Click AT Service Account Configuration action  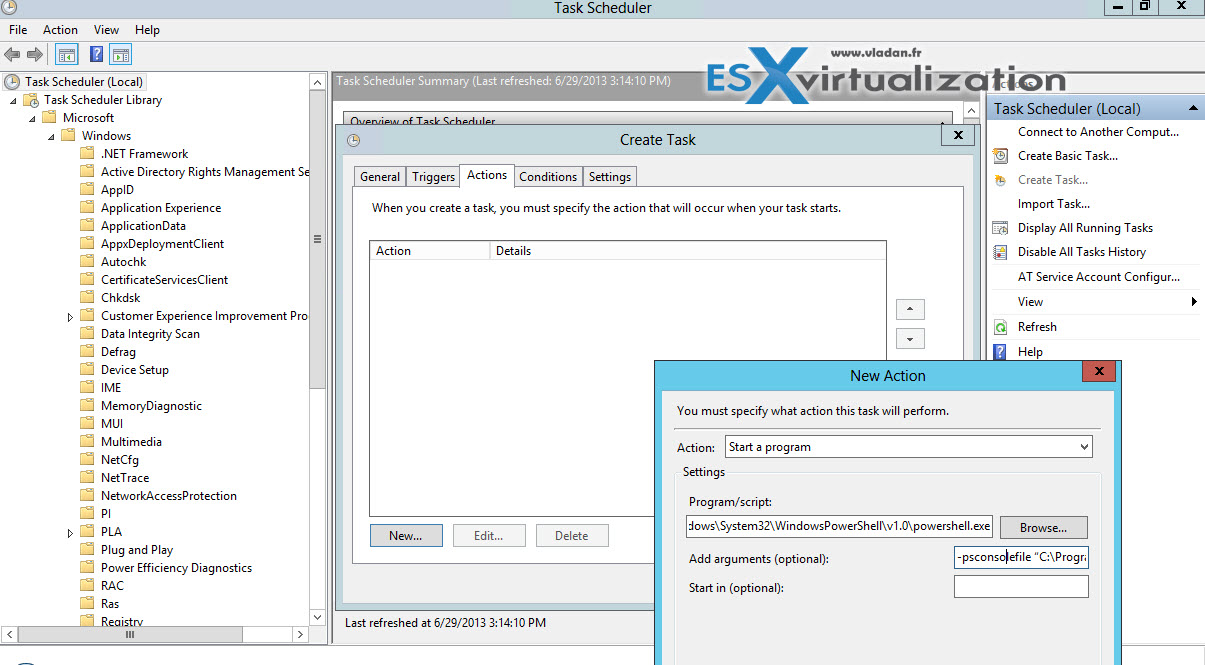(1099, 277)
